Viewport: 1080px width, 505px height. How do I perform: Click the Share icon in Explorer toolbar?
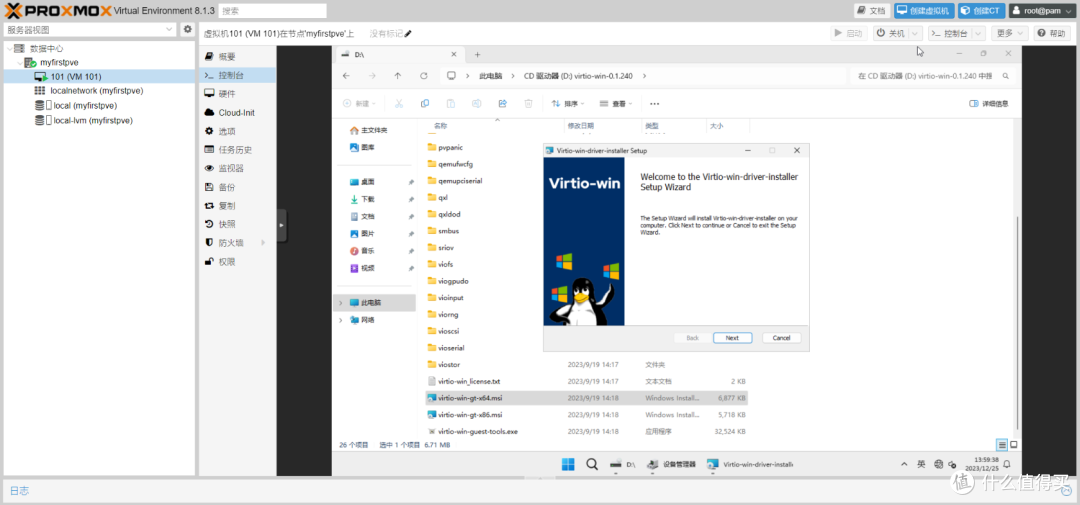pyautogui.click(x=502, y=103)
